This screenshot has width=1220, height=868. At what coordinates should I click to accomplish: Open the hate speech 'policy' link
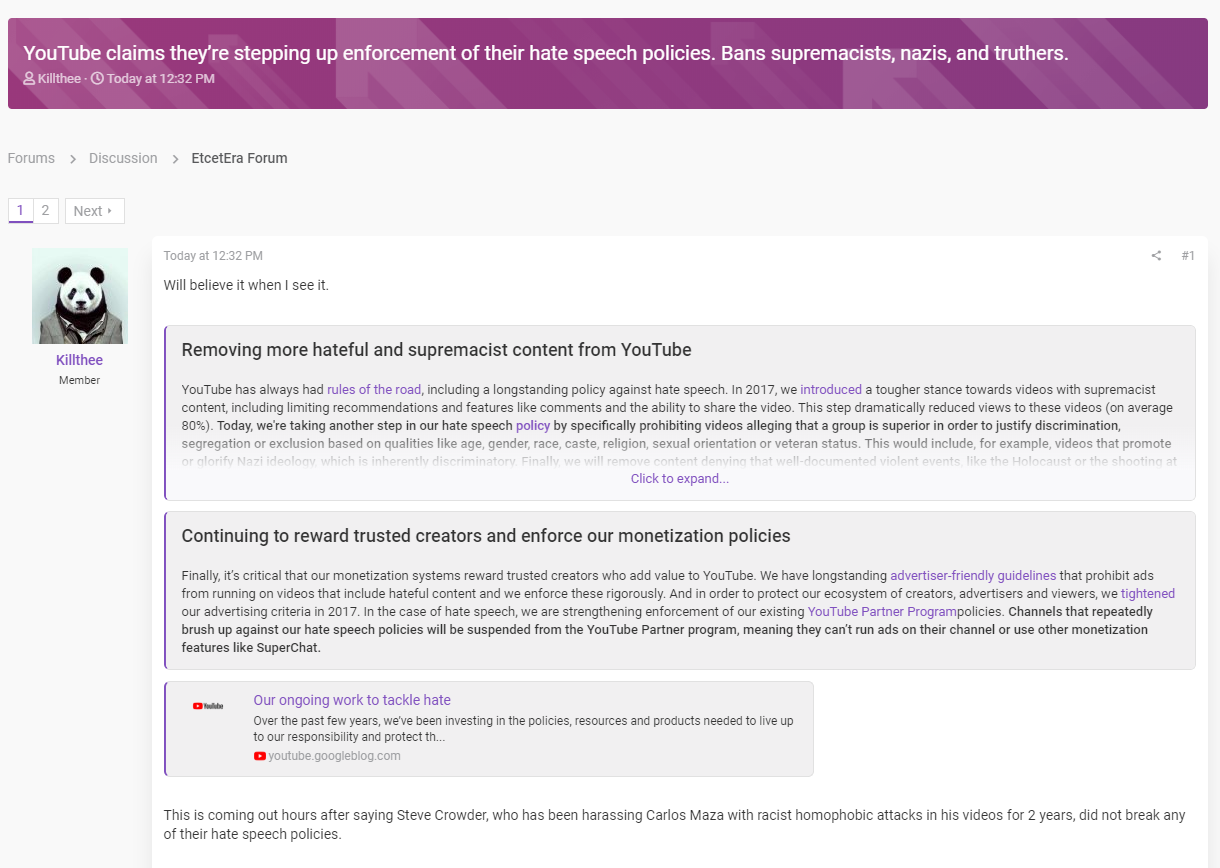[x=533, y=425]
